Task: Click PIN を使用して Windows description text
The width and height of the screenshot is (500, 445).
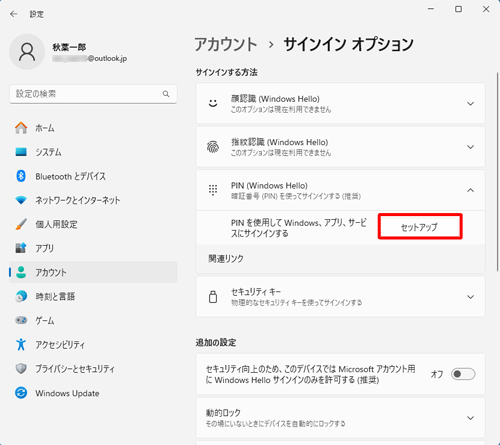Action: coord(299,228)
